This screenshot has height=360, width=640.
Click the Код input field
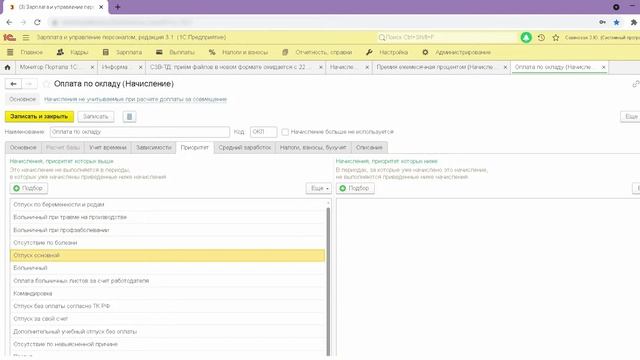[263, 132]
